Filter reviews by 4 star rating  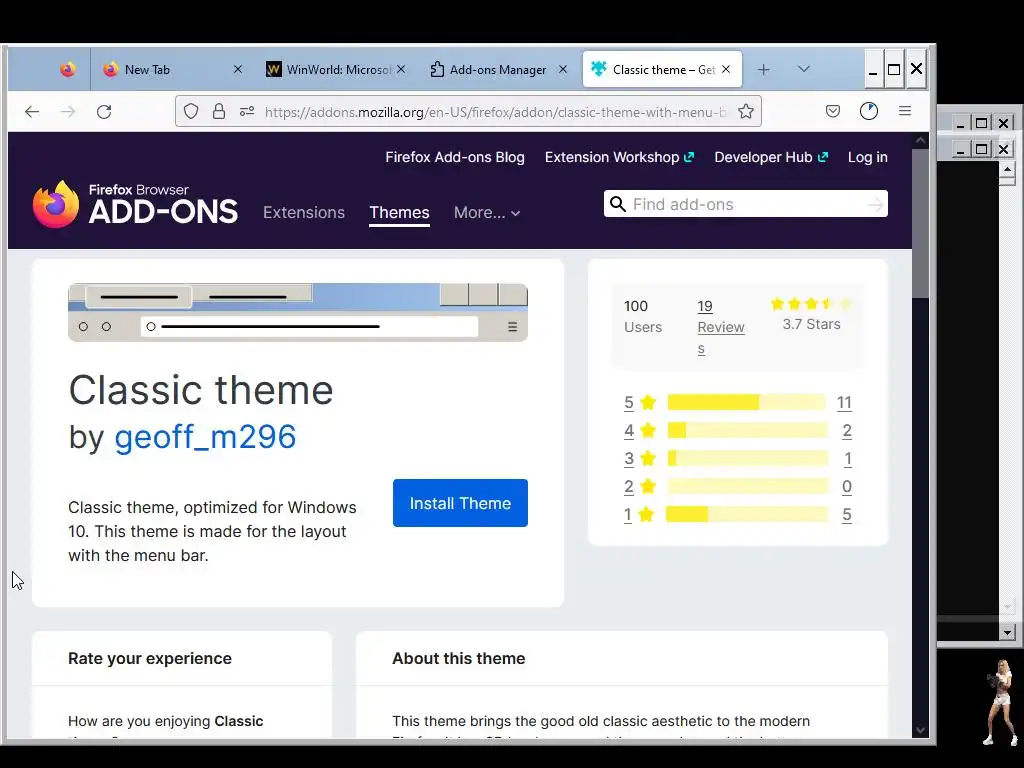tap(640, 430)
